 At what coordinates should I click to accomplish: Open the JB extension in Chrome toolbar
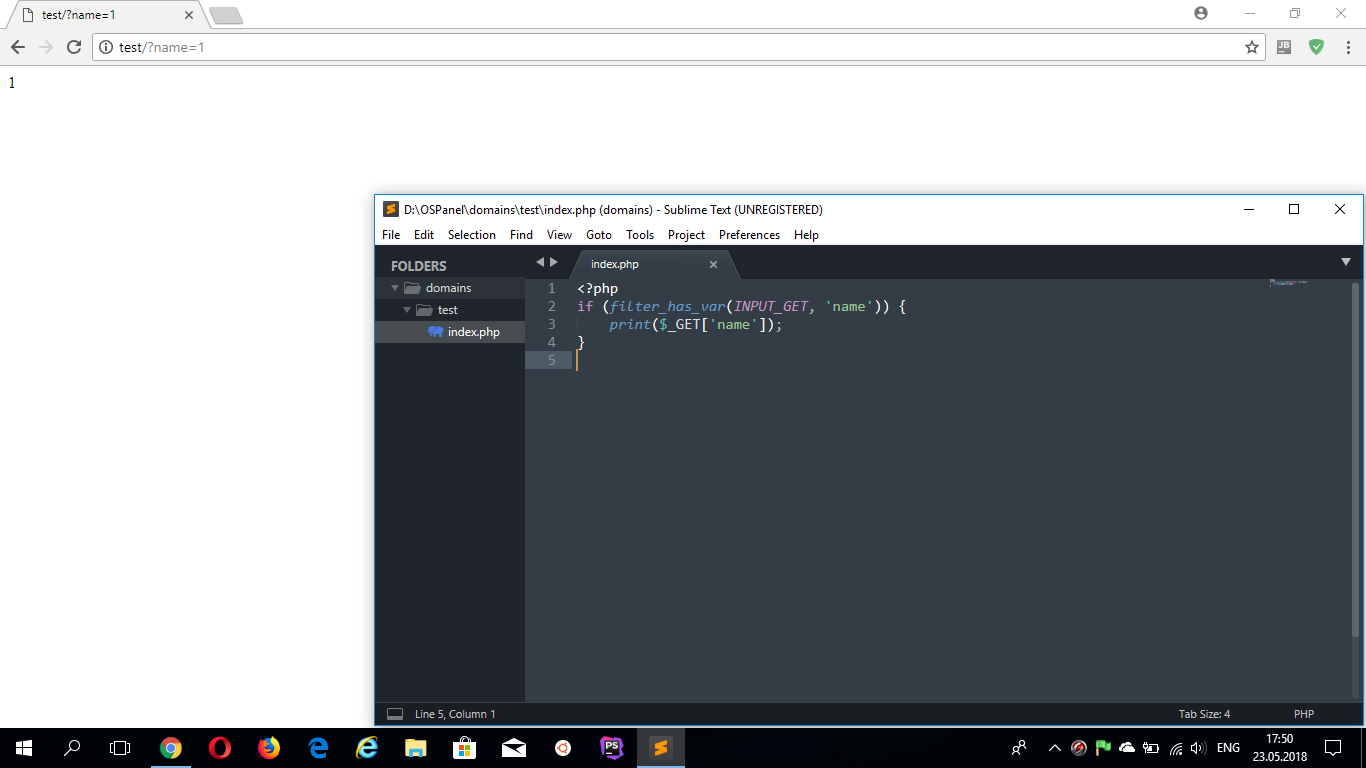(x=1284, y=47)
